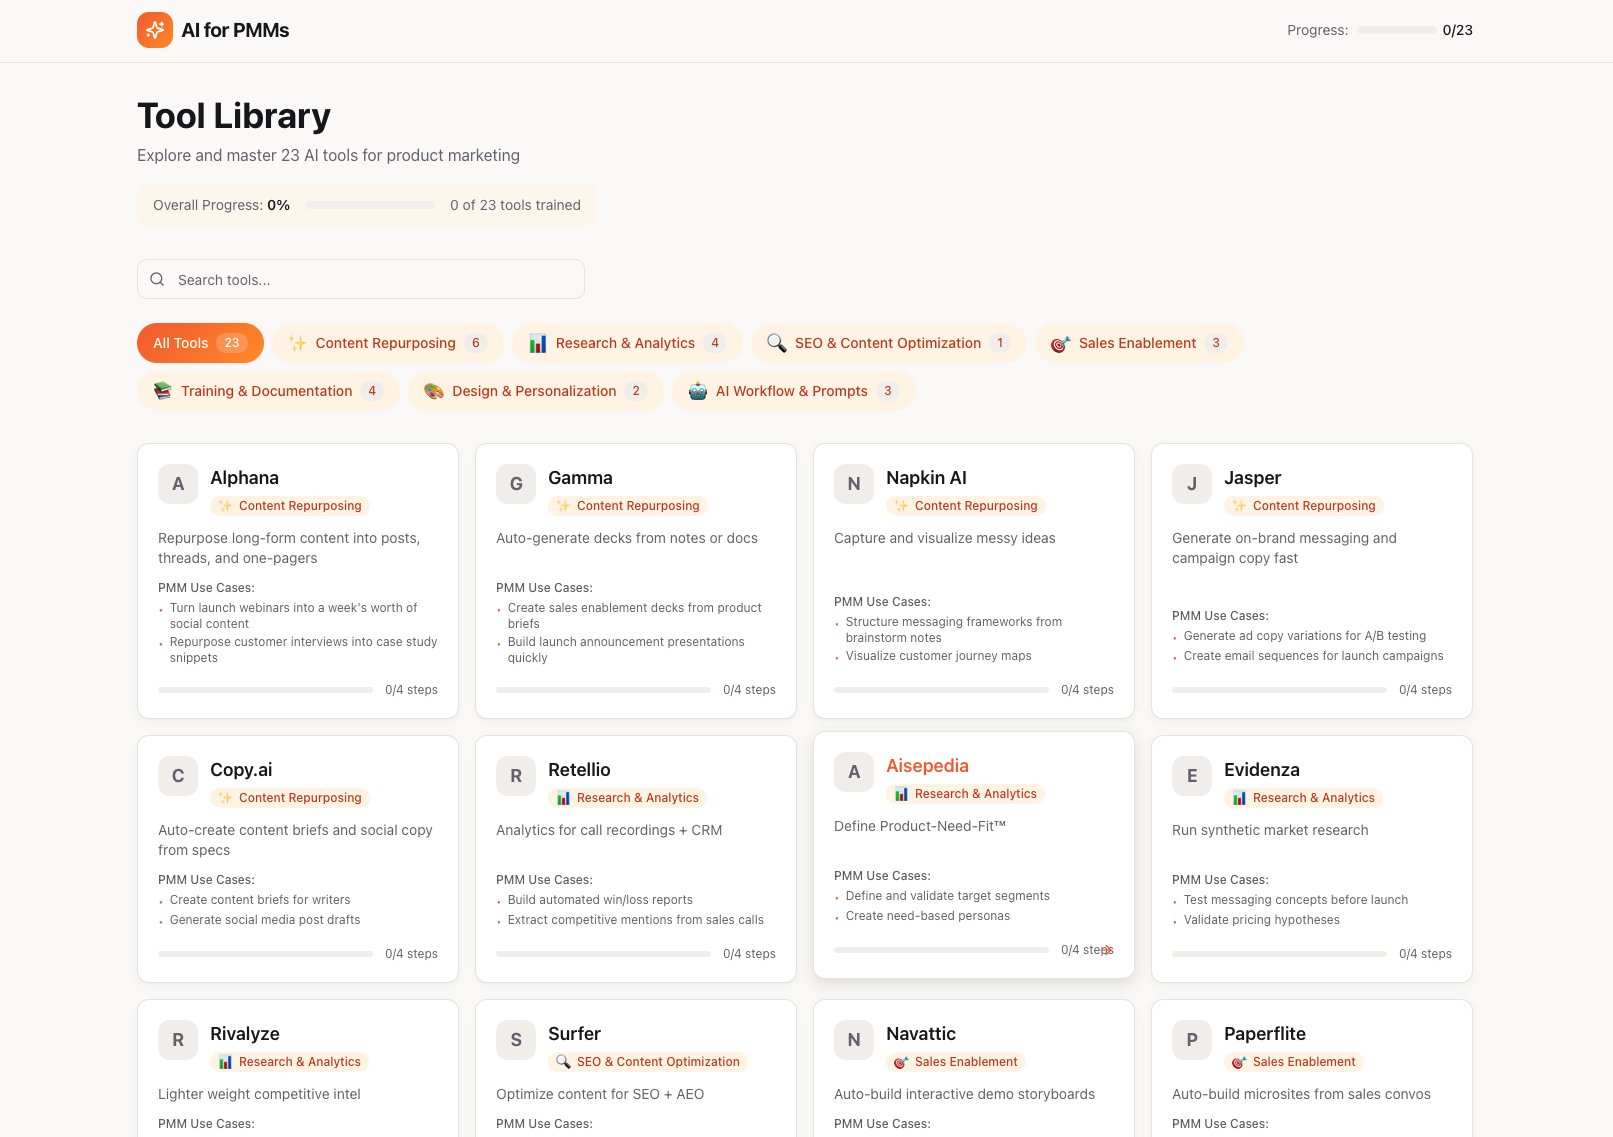Click the Content Repurposing badge on Alphana card

click(290, 506)
